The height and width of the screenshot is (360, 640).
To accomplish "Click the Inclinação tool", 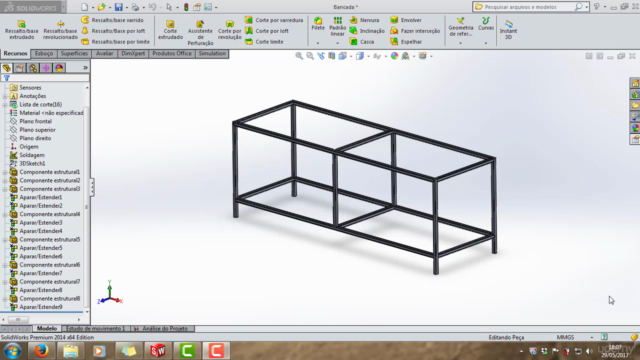I will click(367, 31).
